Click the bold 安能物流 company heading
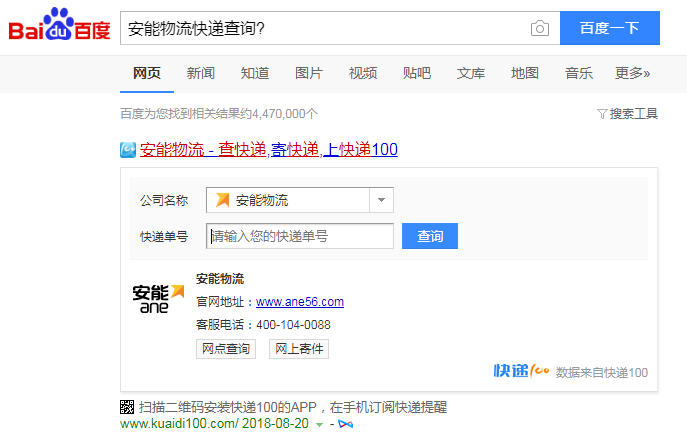This screenshot has height=435, width=687. (x=220, y=279)
